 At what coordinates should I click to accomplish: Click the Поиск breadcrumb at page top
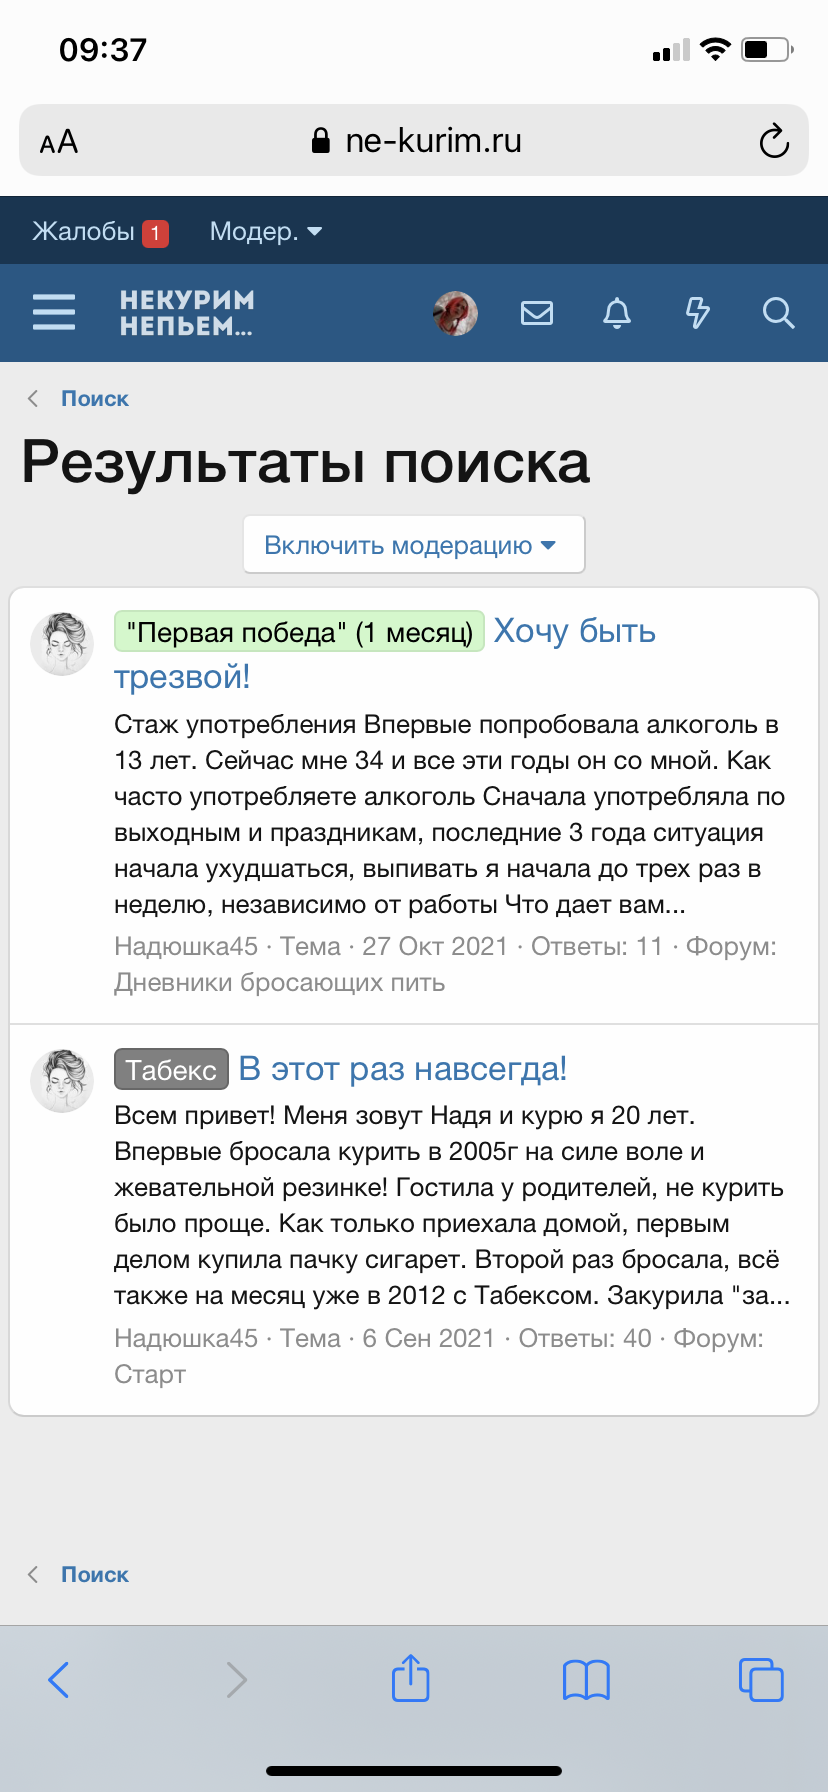[95, 398]
